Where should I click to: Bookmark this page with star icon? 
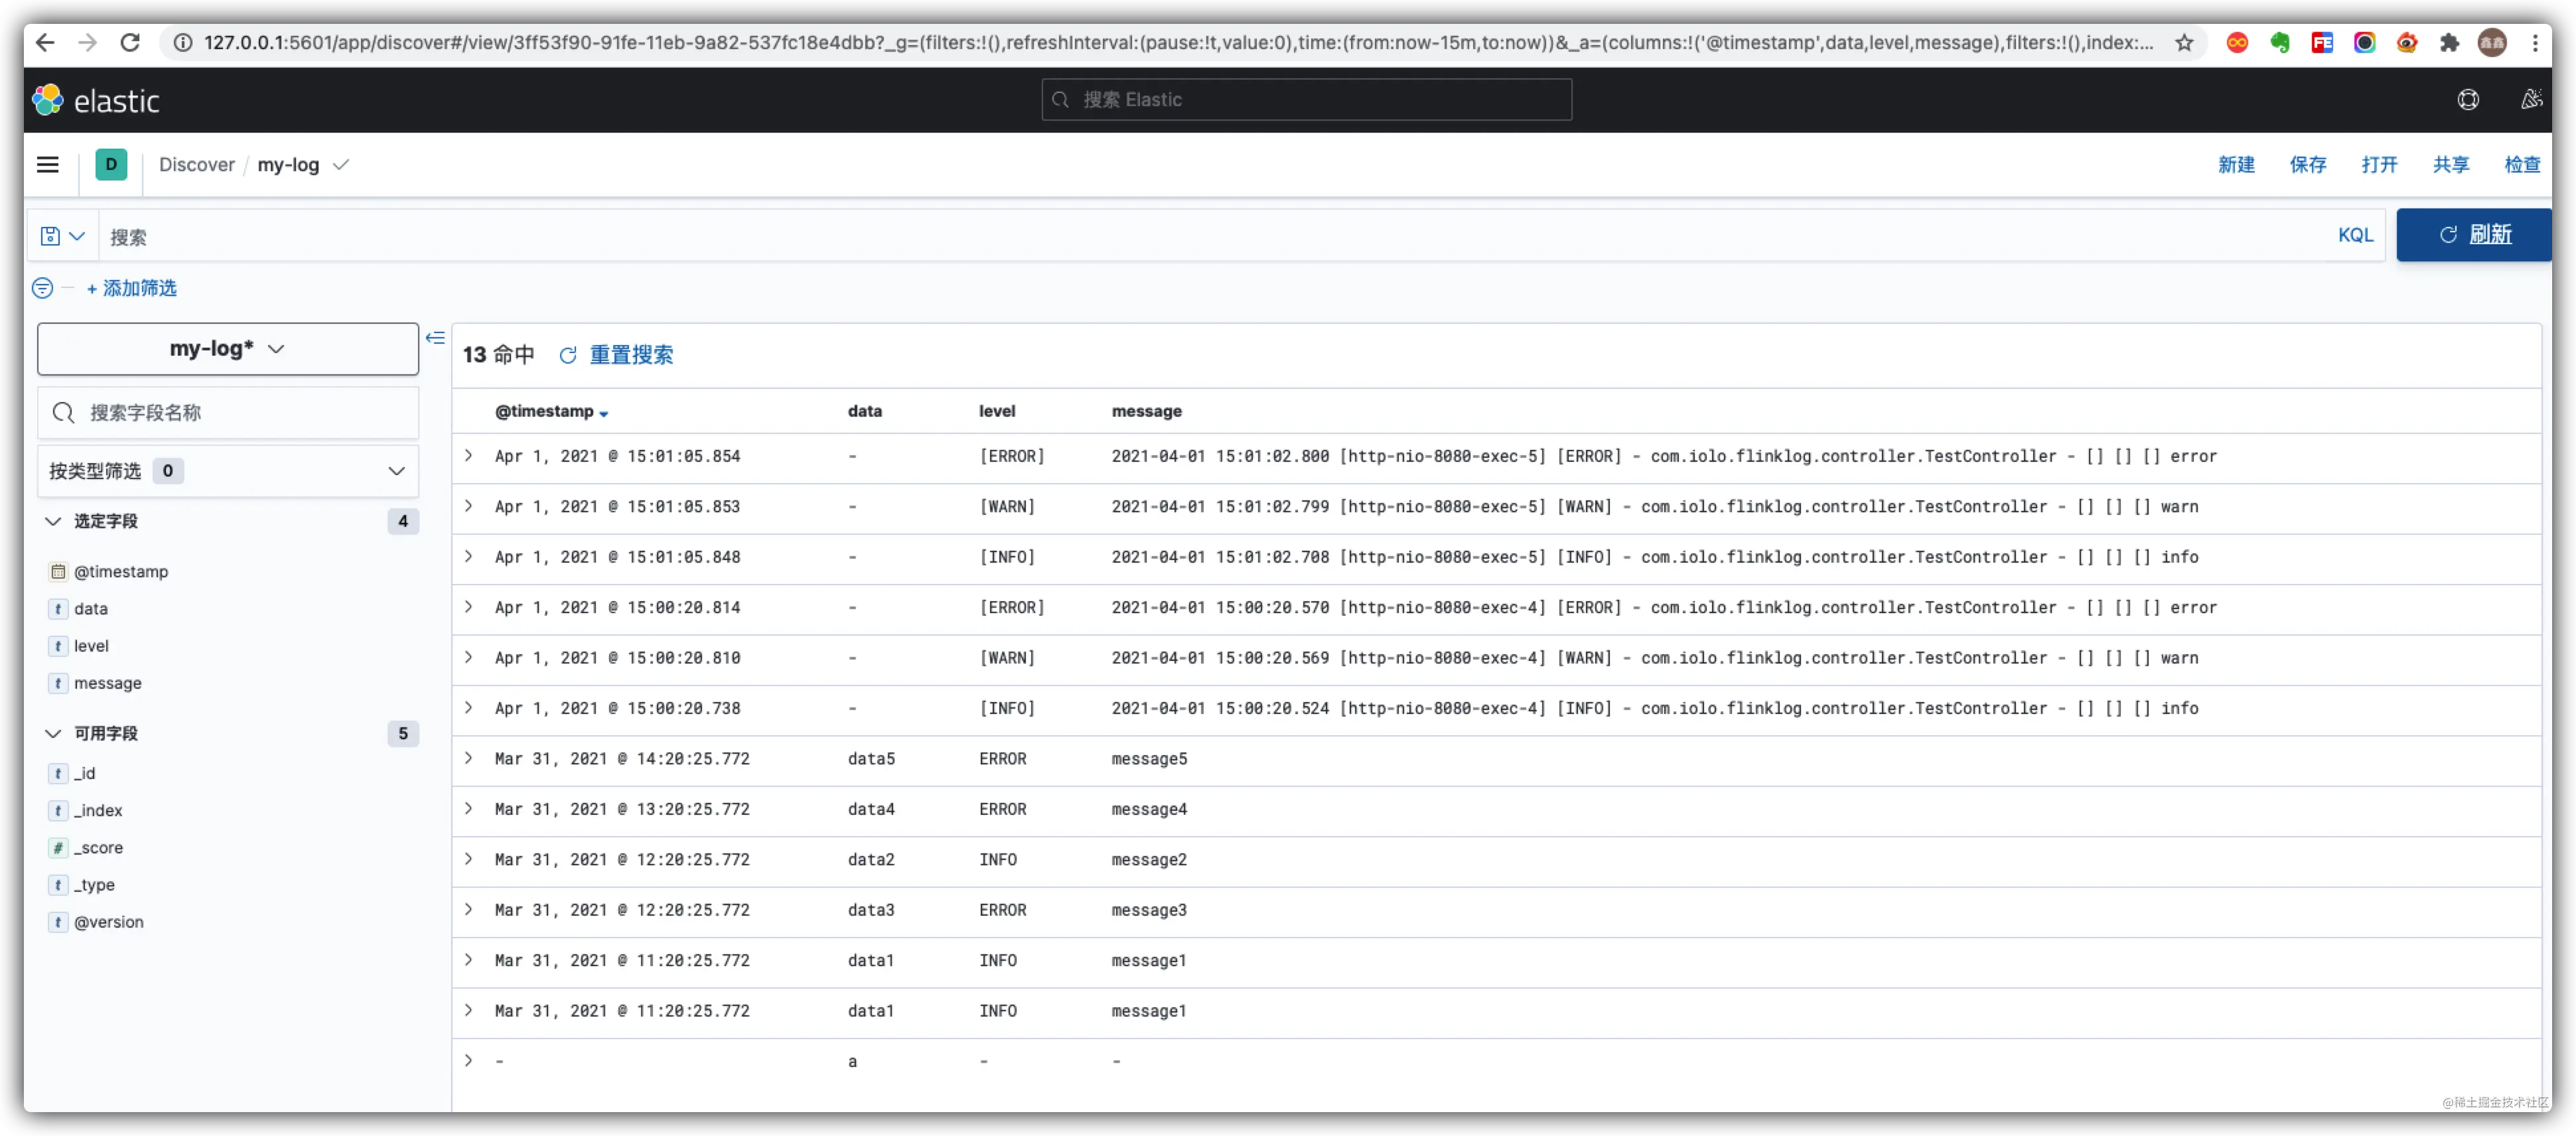(2184, 42)
